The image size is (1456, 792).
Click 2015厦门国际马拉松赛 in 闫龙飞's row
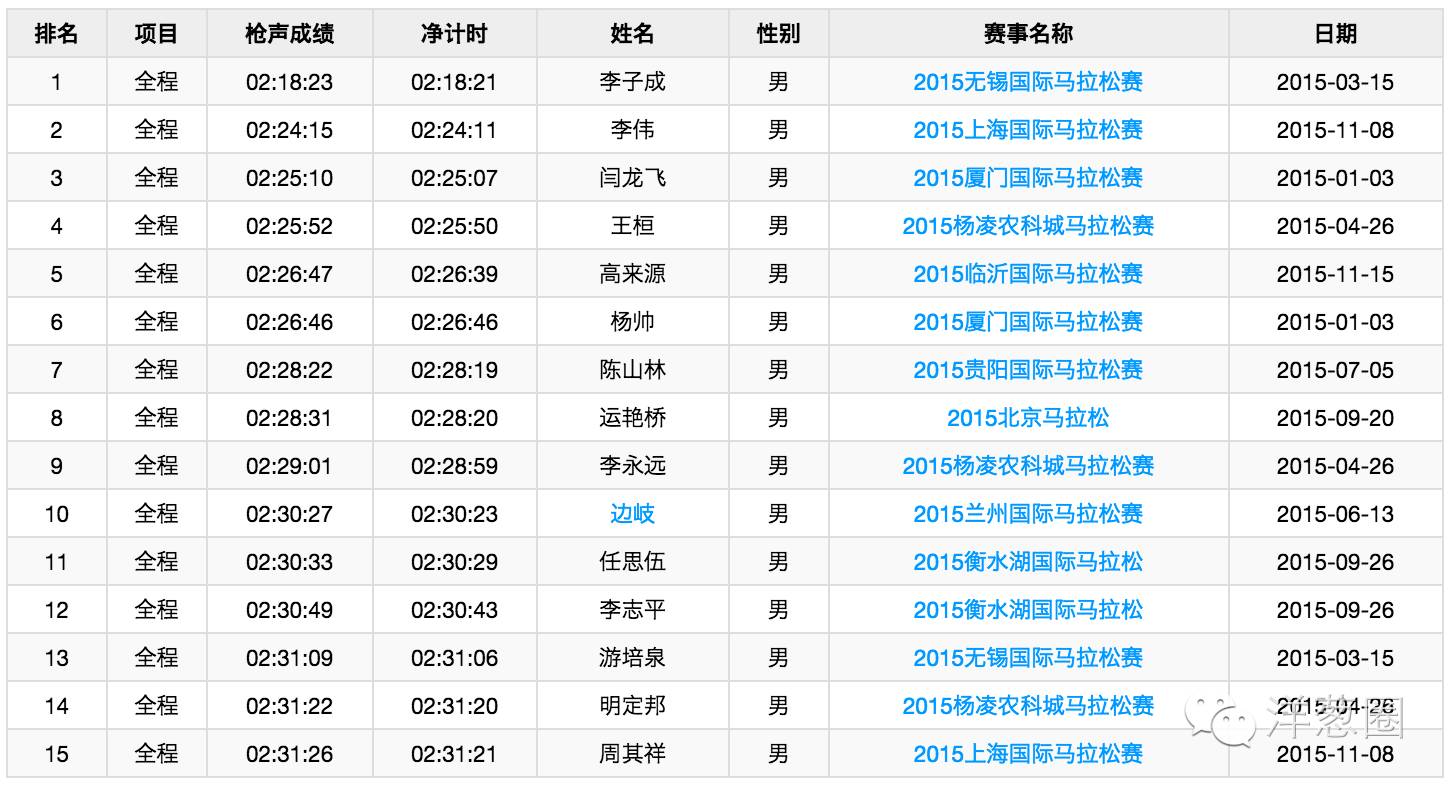(1027, 178)
